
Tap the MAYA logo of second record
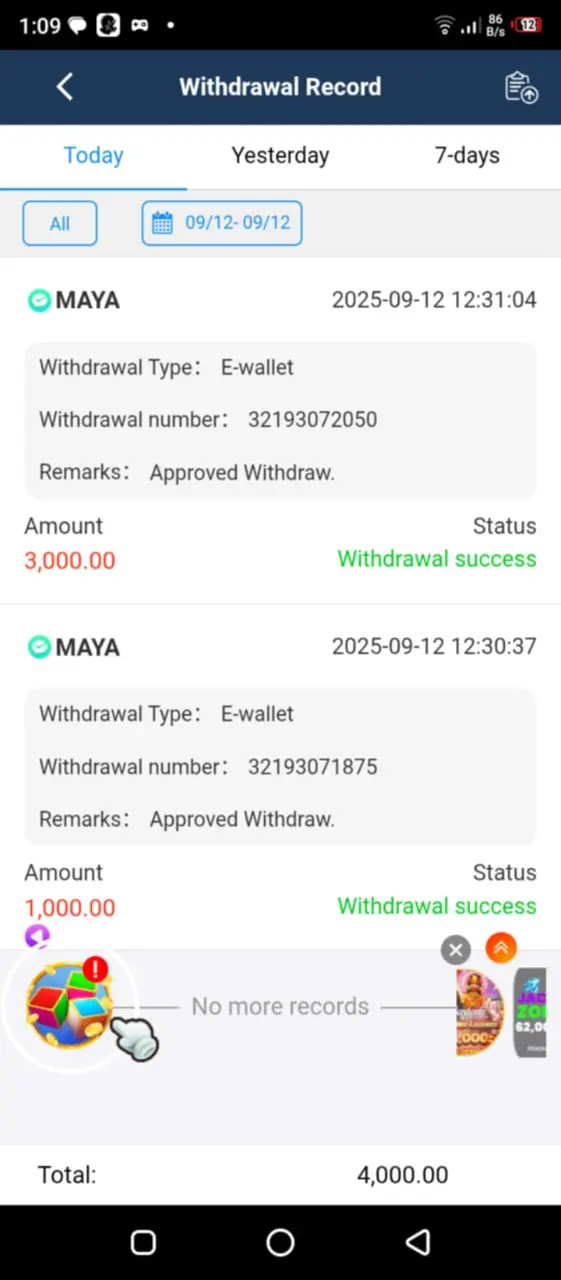point(39,647)
